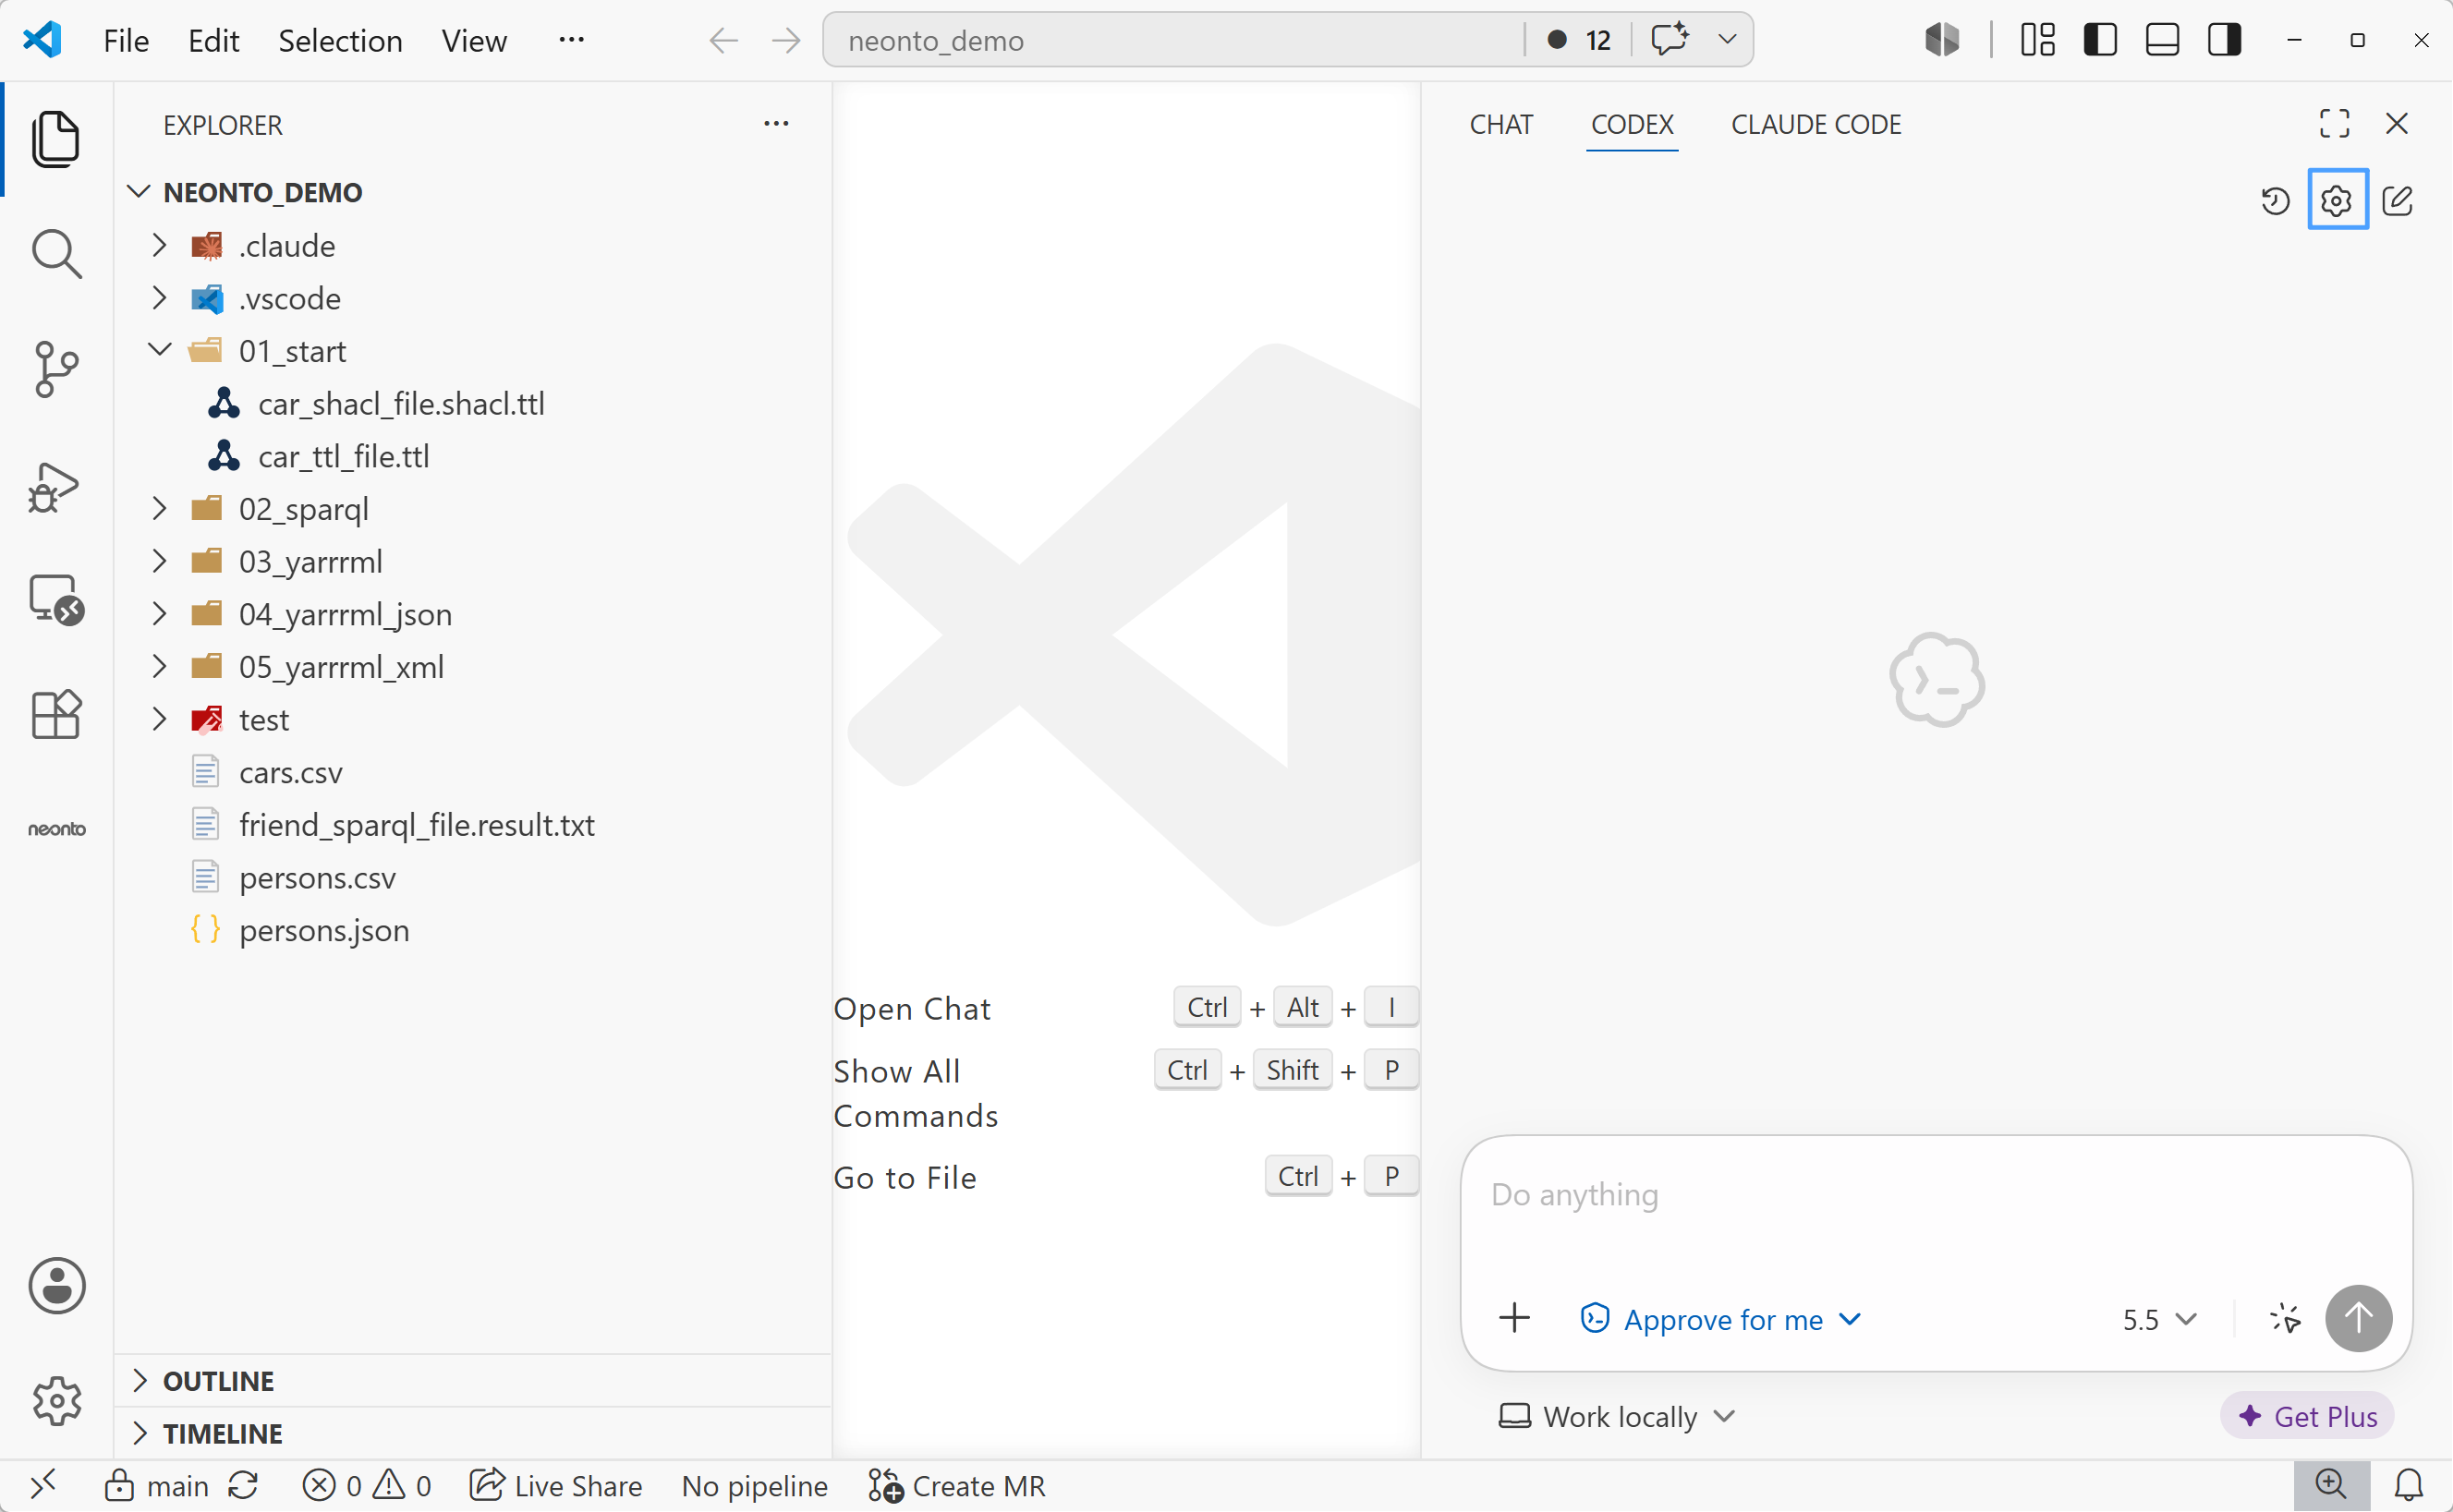Toggle the bottom panel visibility
The width and height of the screenshot is (2453, 1512).
(x=2162, y=40)
